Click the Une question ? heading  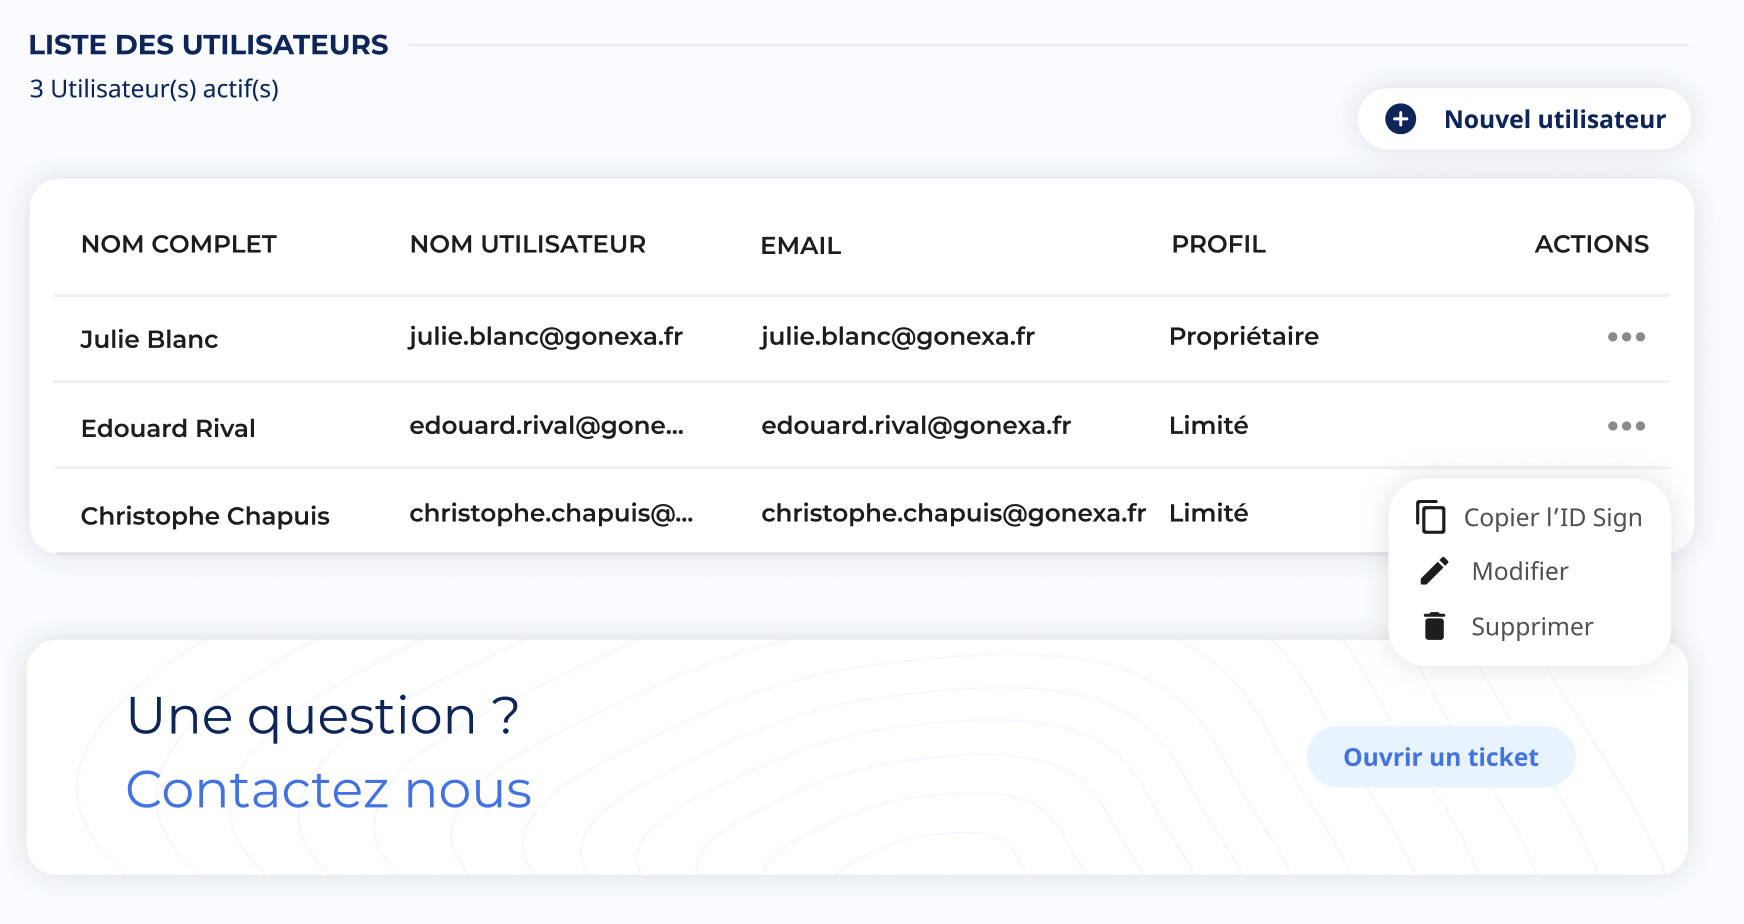pyautogui.click(x=323, y=716)
